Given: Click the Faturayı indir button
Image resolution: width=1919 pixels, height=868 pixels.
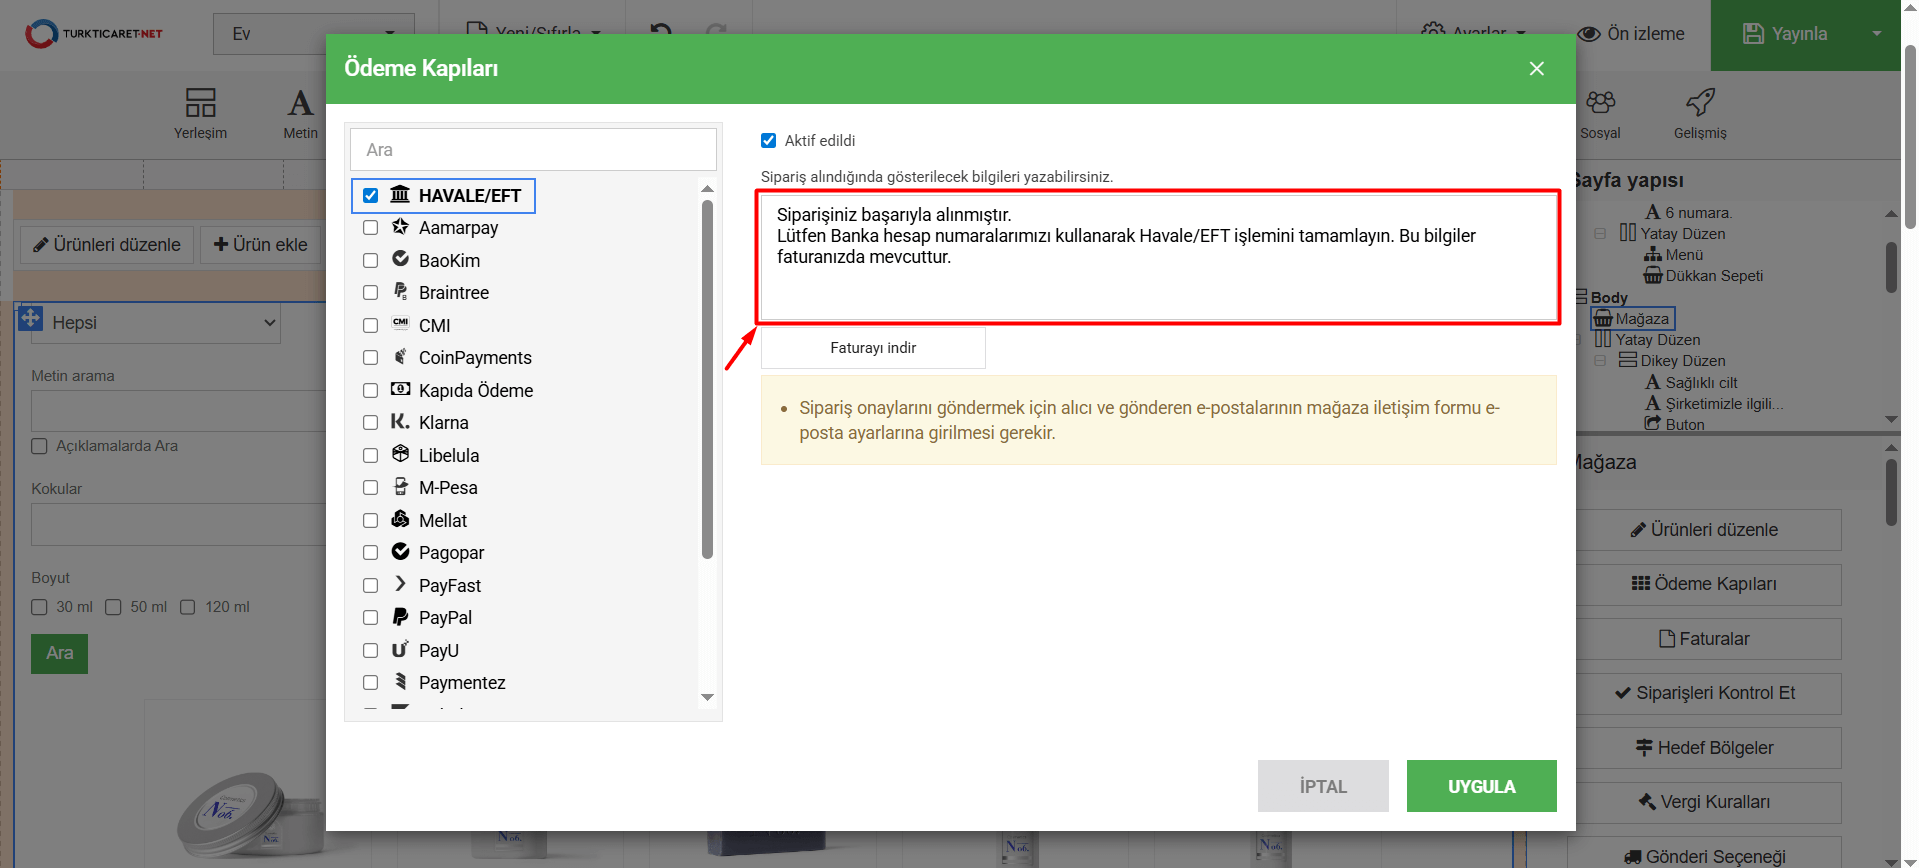Looking at the screenshot, I should click(873, 348).
